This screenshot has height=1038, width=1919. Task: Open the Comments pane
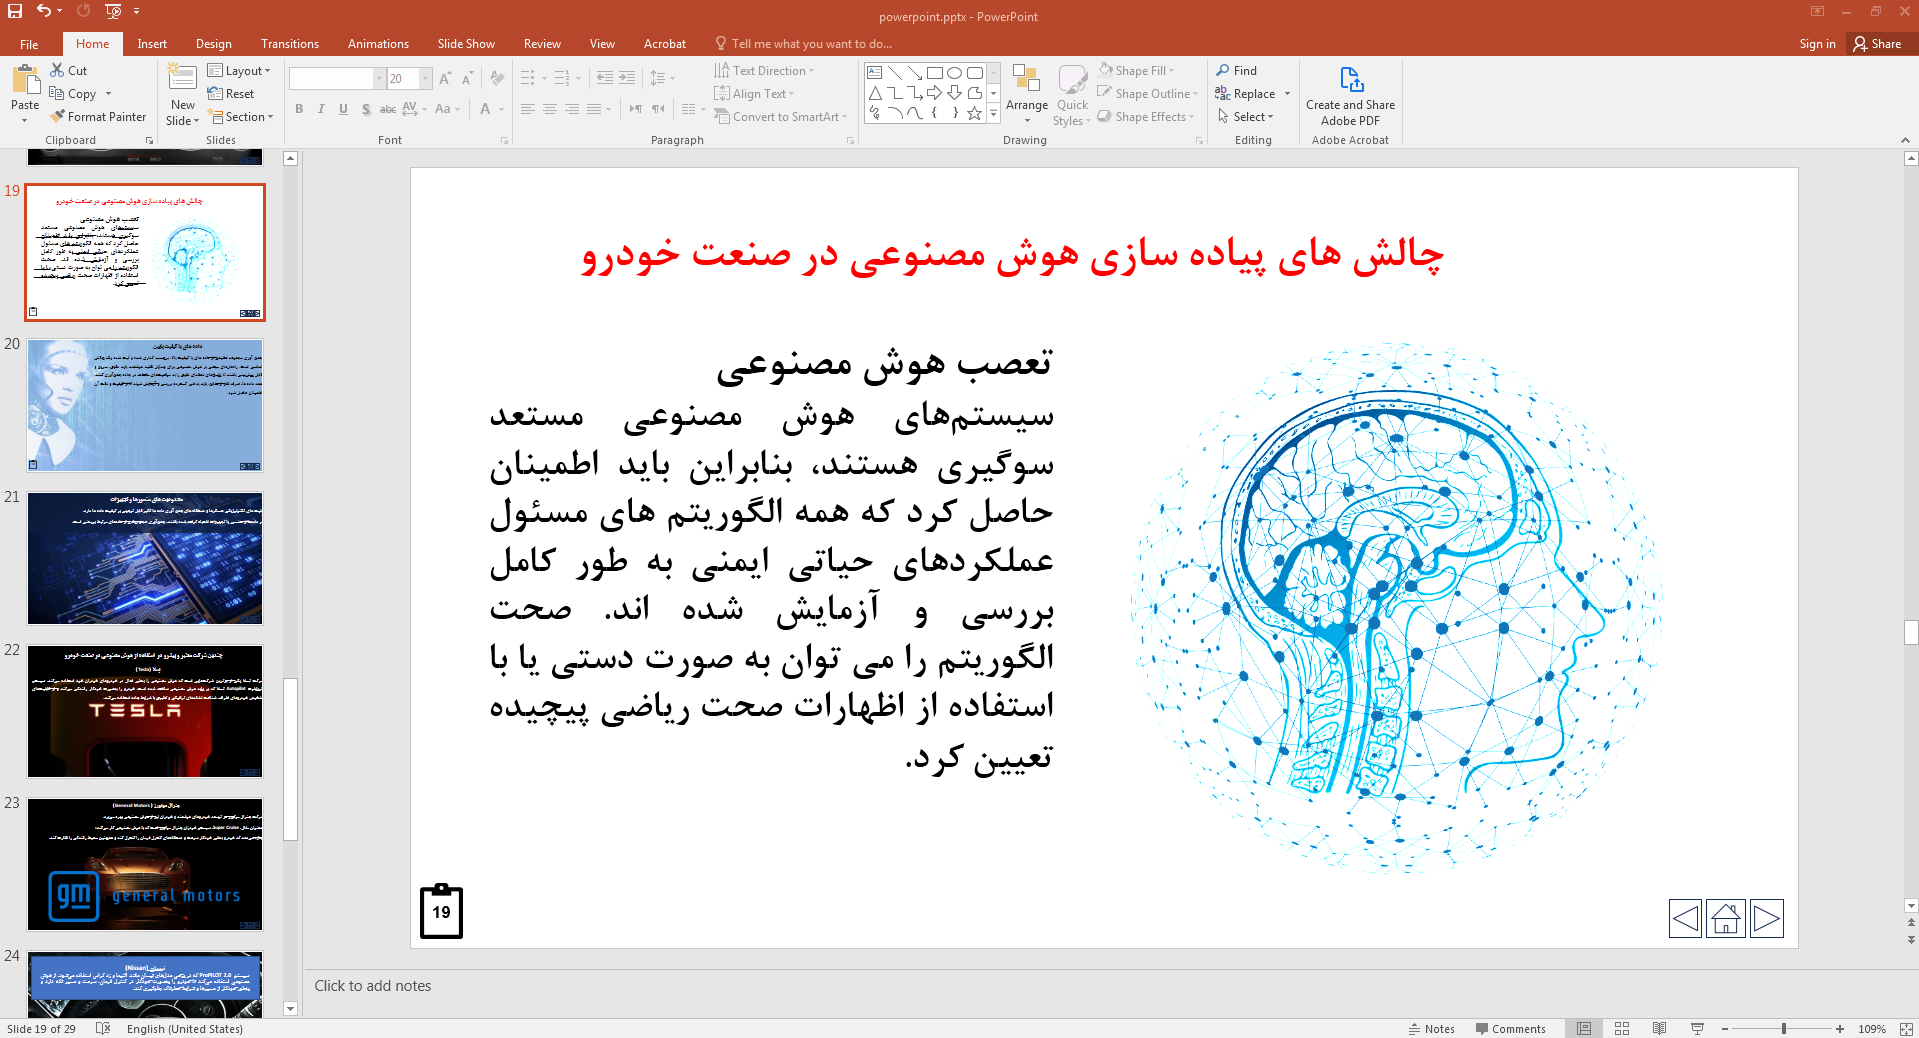point(1510,1028)
